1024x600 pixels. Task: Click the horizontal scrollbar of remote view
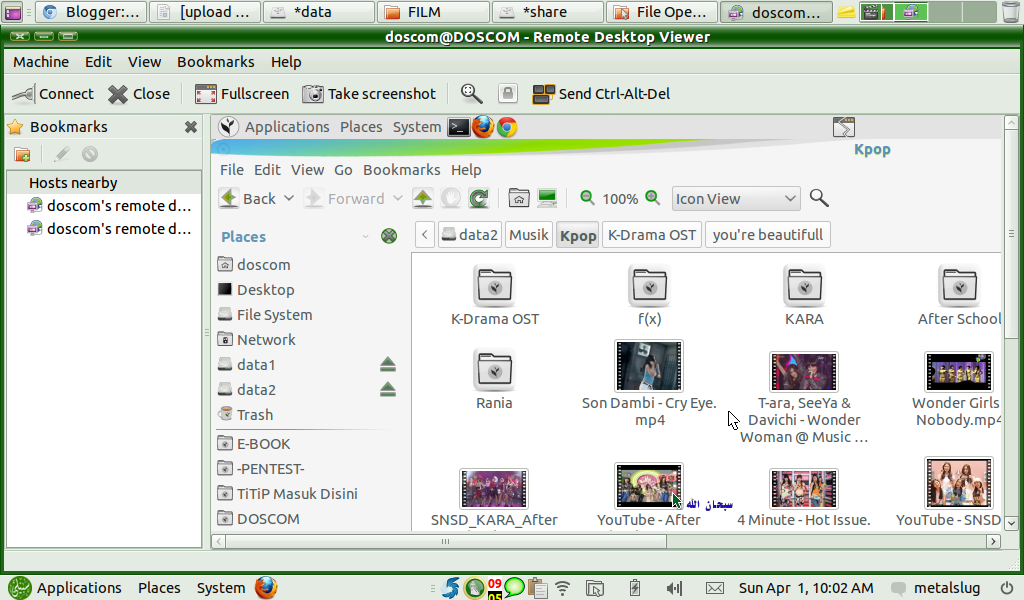(445, 541)
